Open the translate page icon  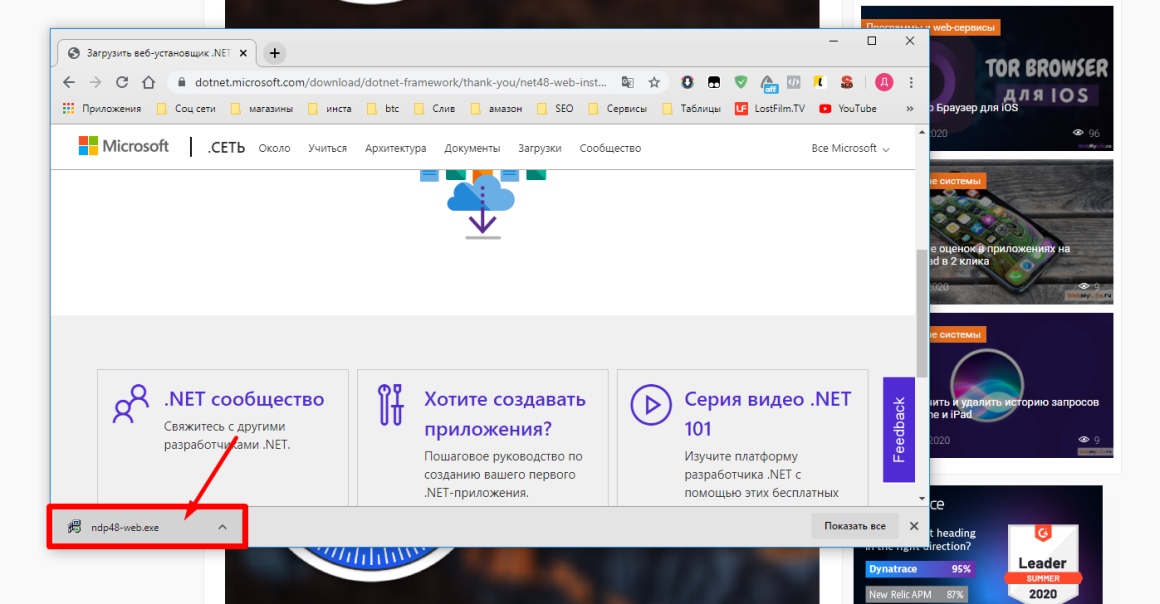[x=627, y=82]
